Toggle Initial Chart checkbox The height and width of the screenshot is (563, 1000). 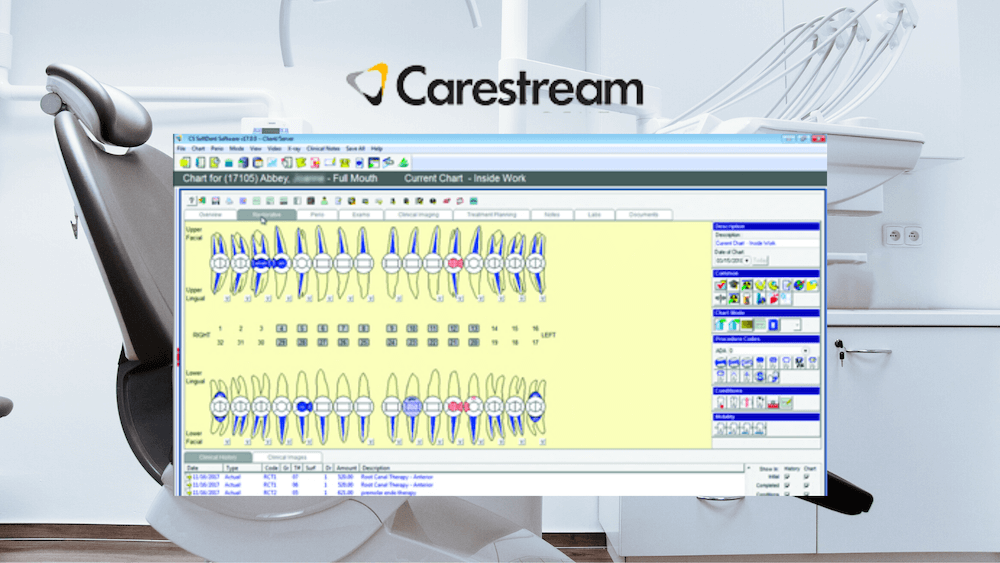pyautogui.click(x=807, y=476)
